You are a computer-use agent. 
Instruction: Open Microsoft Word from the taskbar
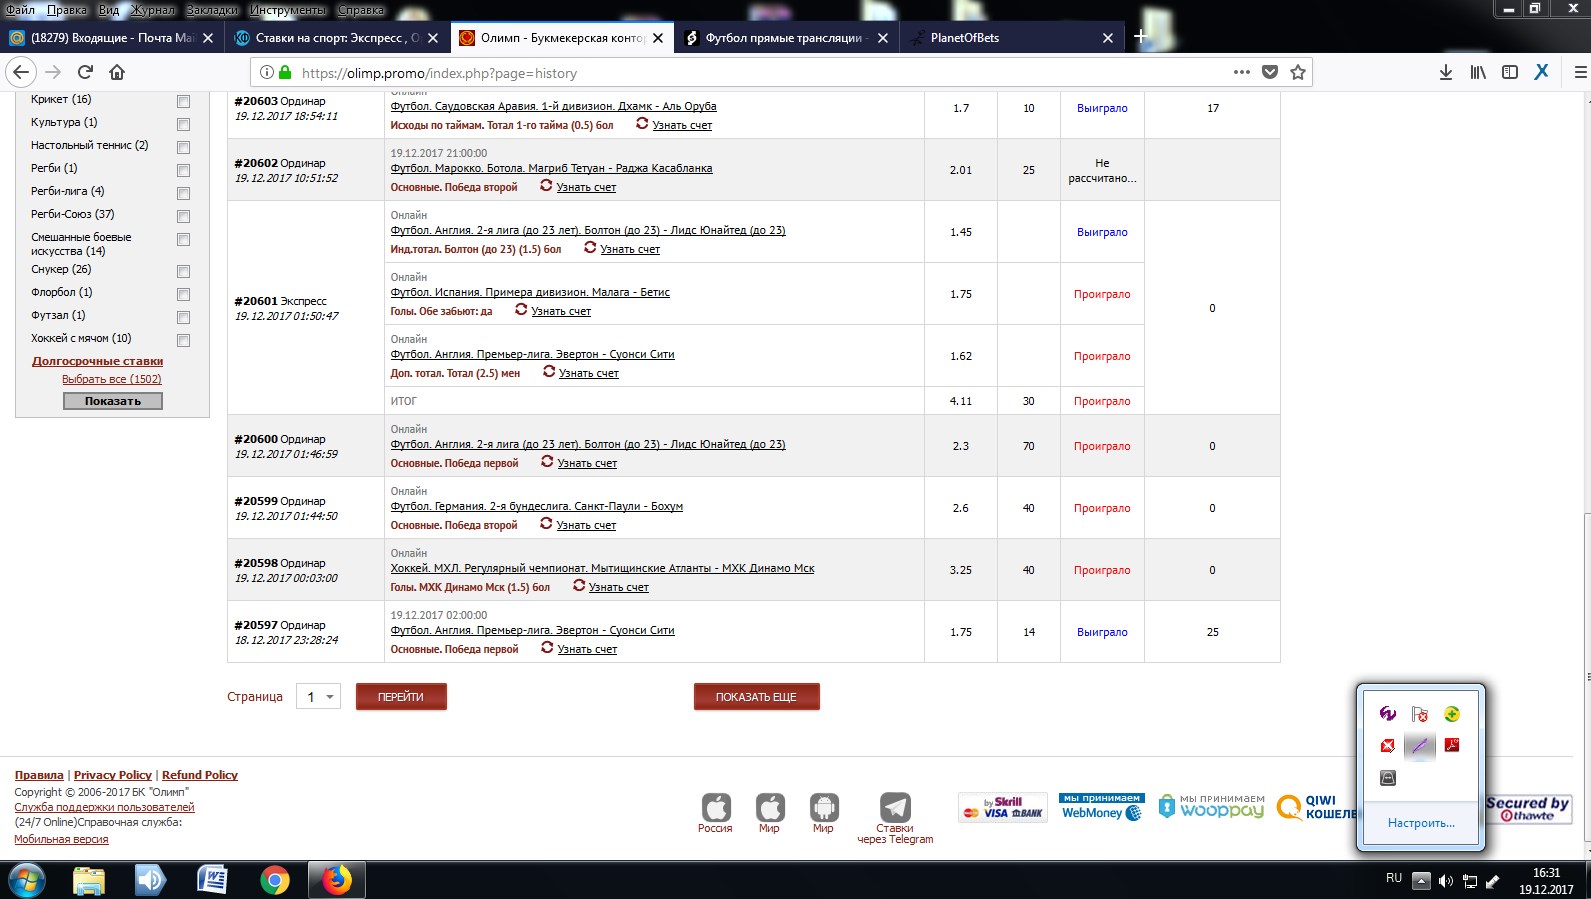(x=212, y=880)
